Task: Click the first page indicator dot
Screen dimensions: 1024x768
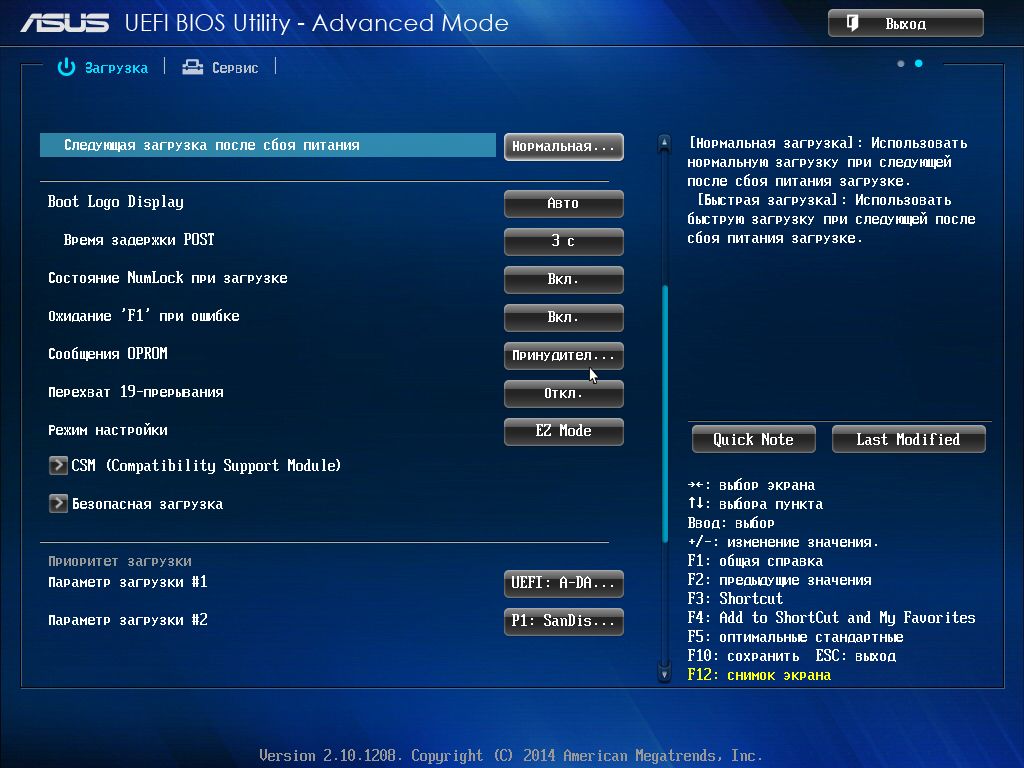Action: point(901,63)
